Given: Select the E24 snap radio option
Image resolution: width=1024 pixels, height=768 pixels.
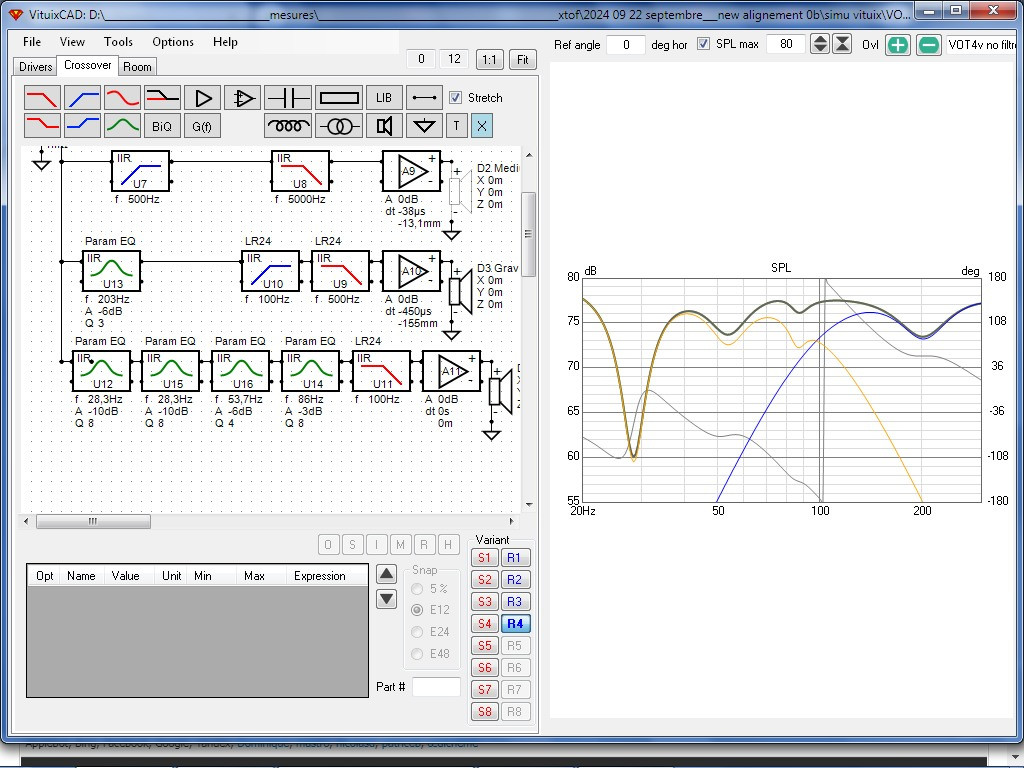Looking at the screenshot, I should tap(417, 632).
